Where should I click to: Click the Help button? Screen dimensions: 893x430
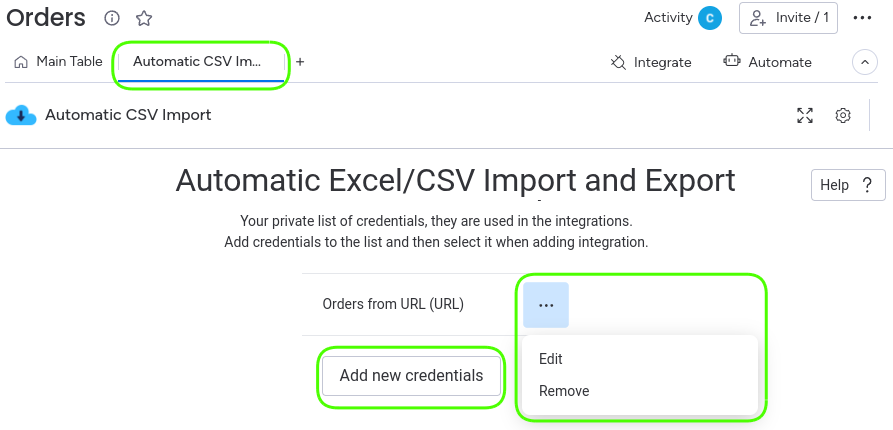click(x=848, y=185)
